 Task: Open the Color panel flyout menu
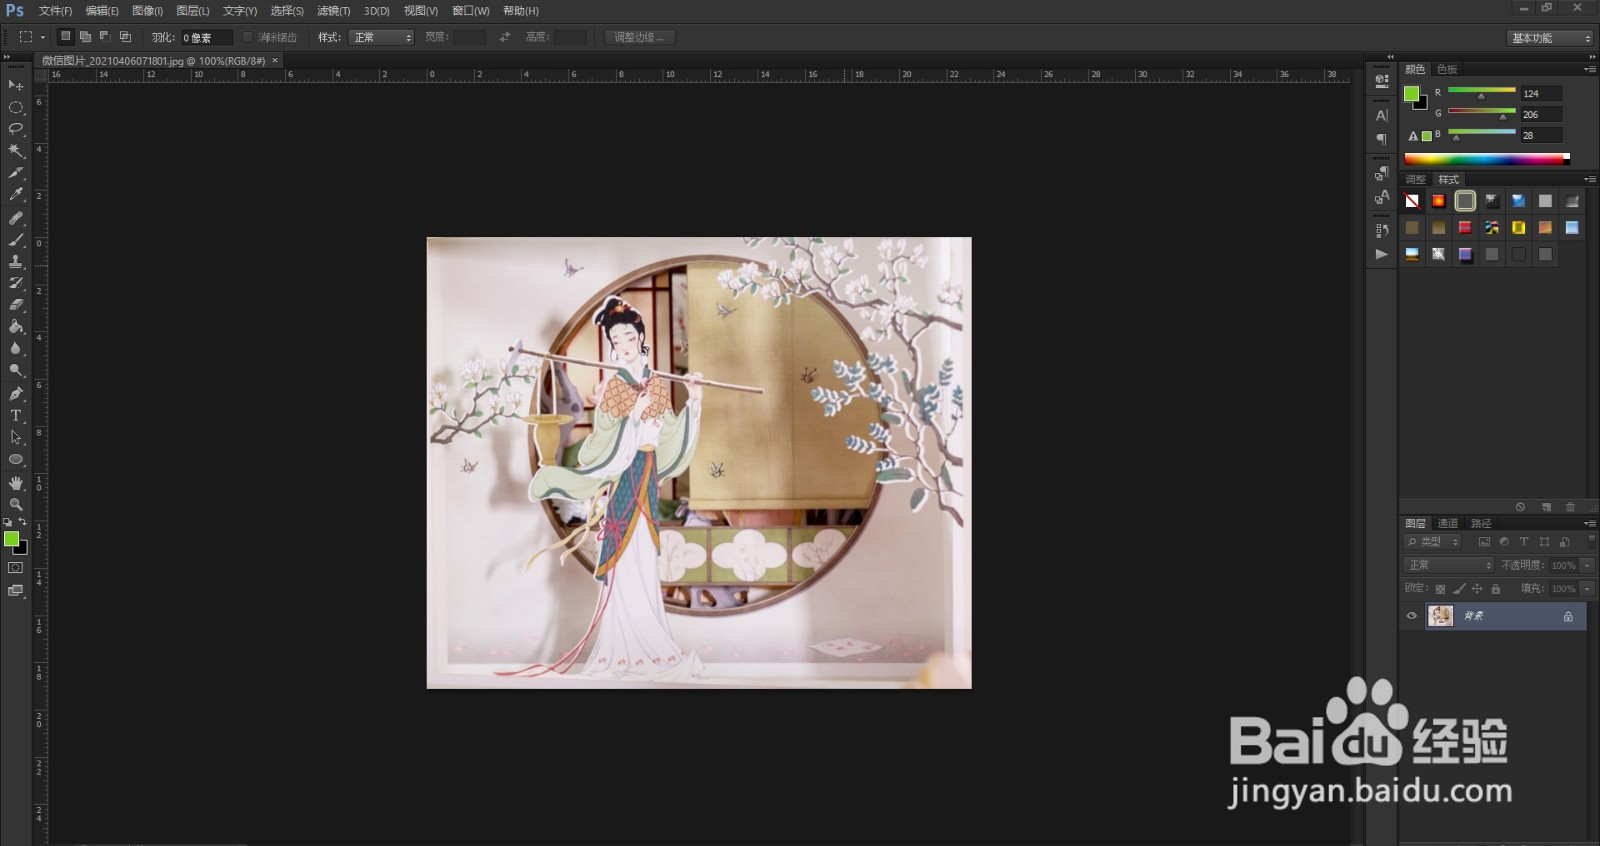pos(1590,70)
